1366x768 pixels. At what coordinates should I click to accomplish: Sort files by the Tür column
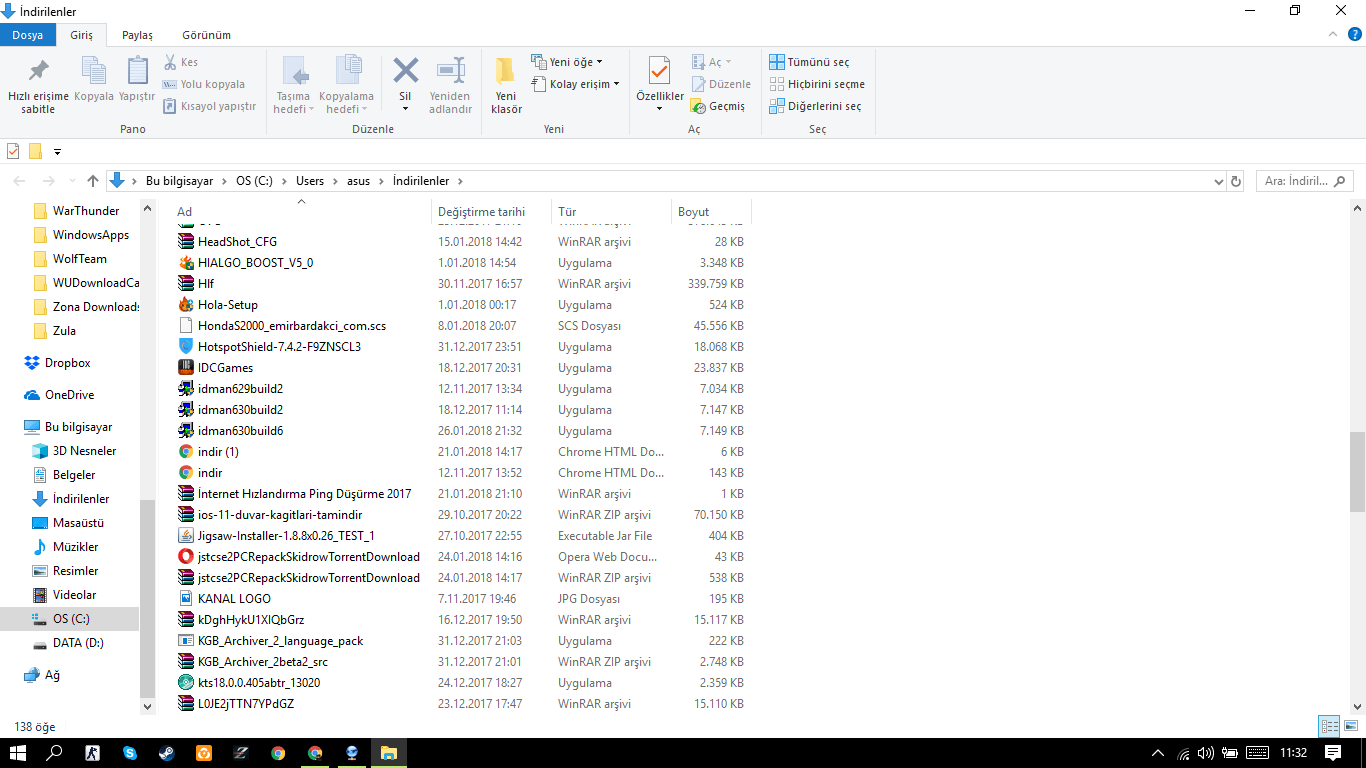611,211
